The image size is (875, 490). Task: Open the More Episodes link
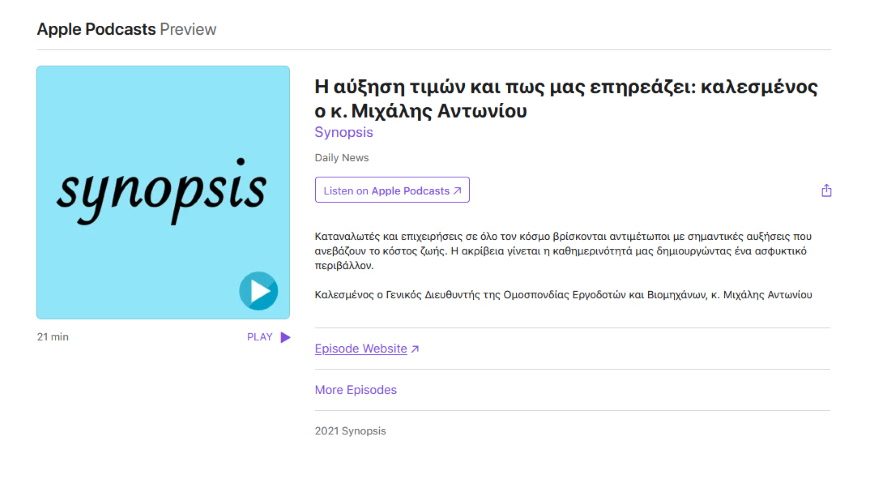[x=355, y=390]
